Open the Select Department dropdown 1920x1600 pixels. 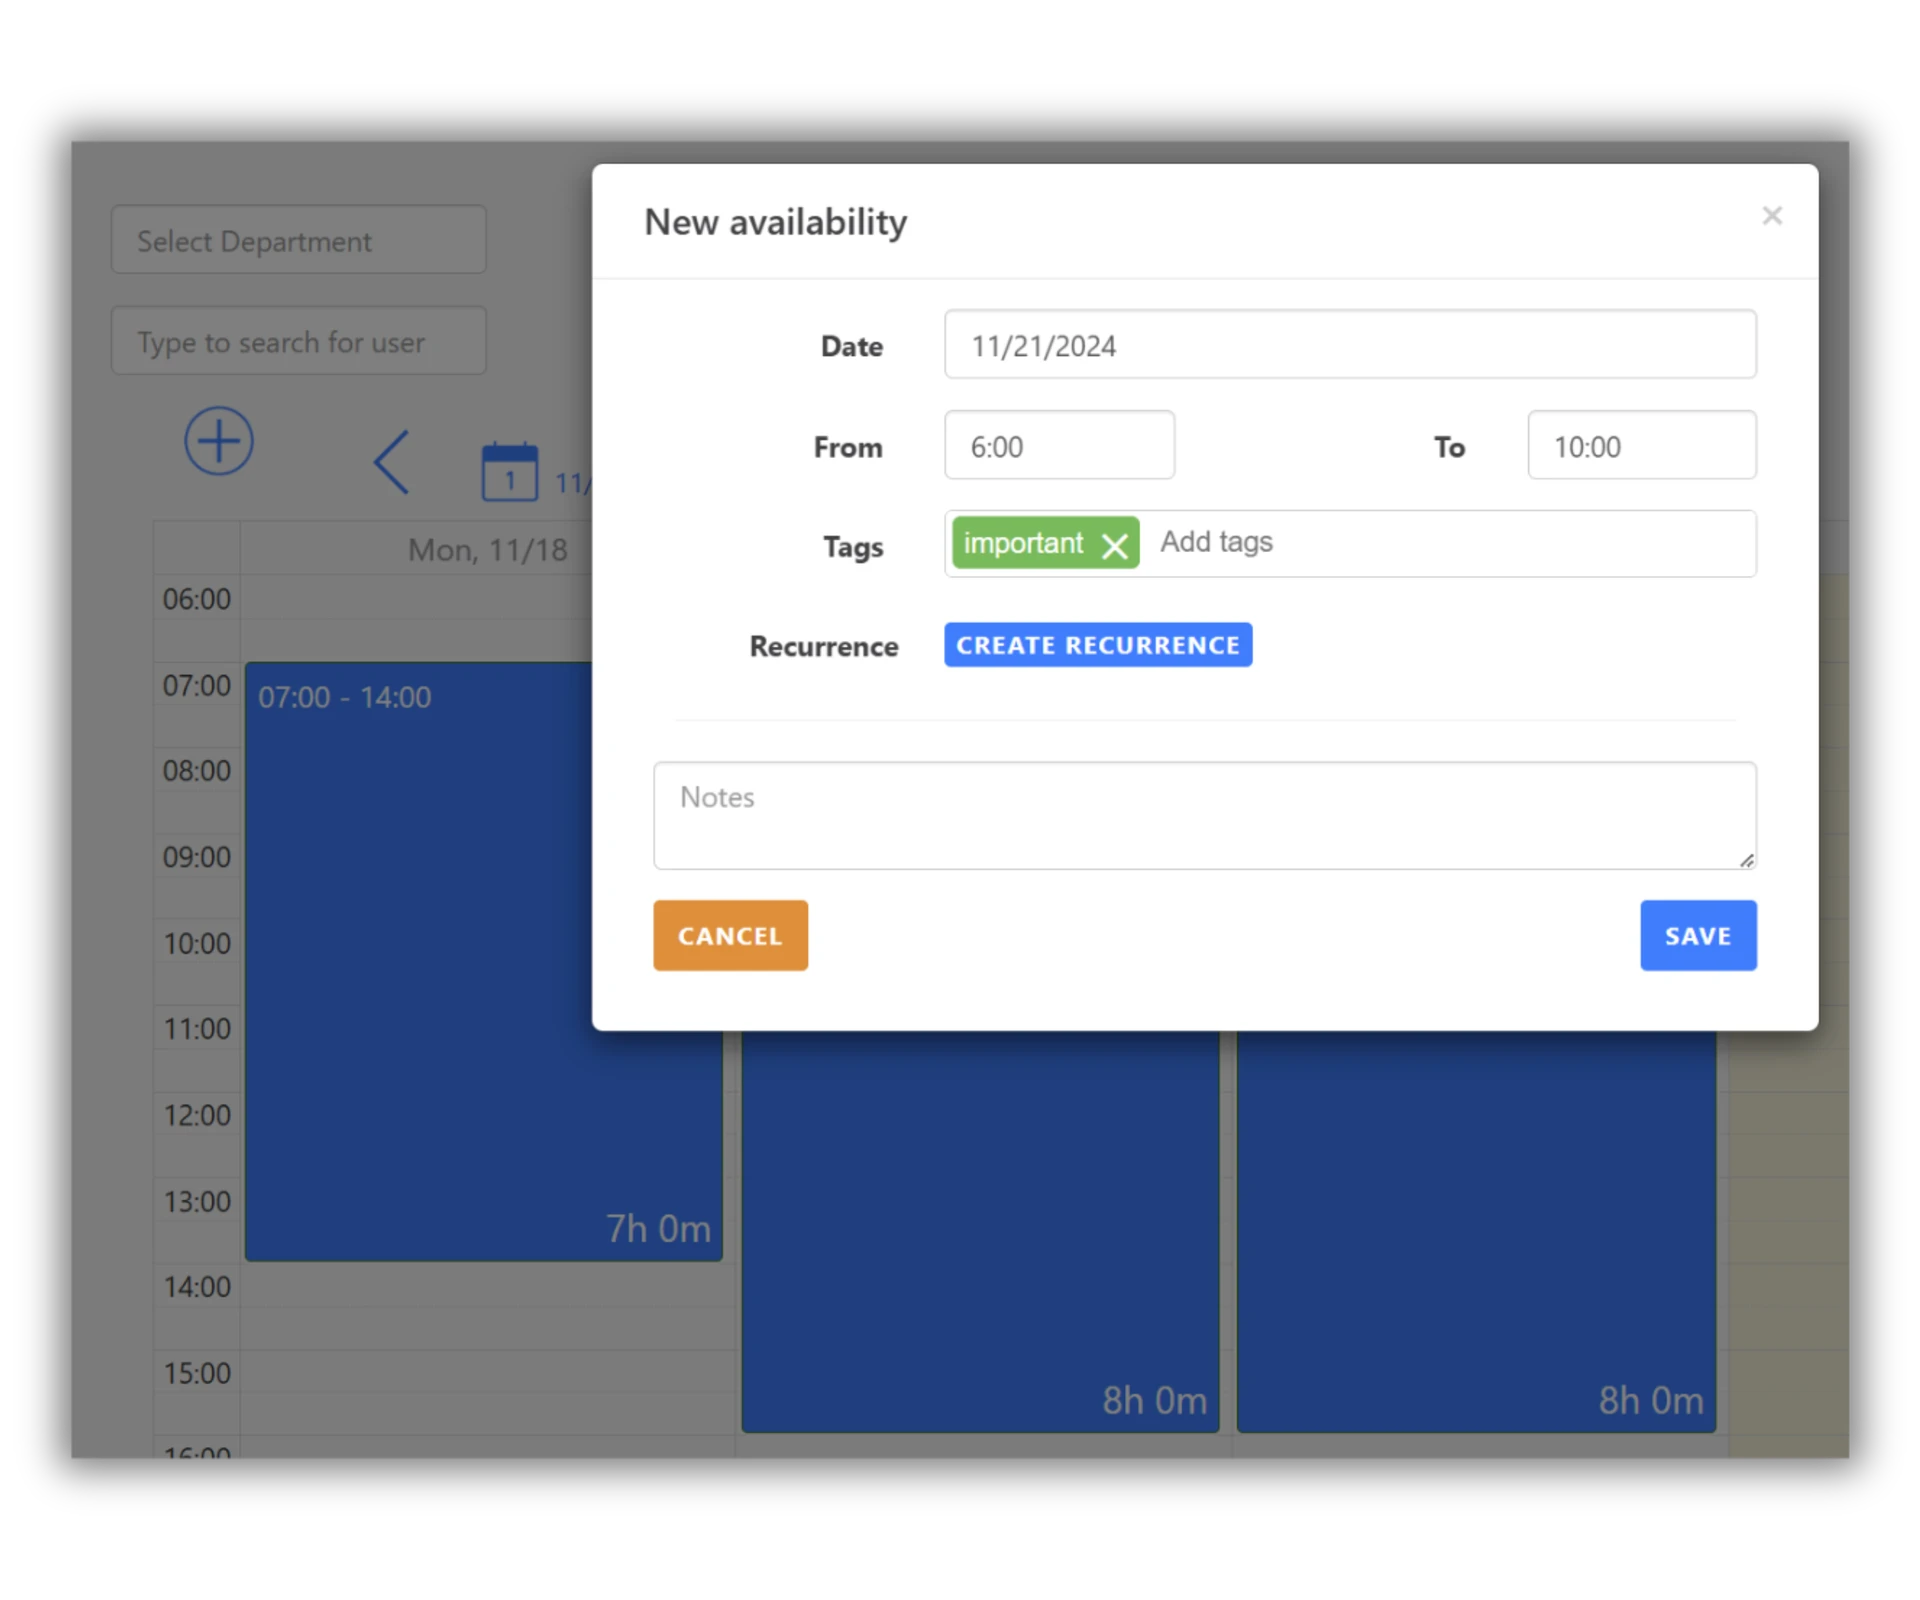pos(298,240)
